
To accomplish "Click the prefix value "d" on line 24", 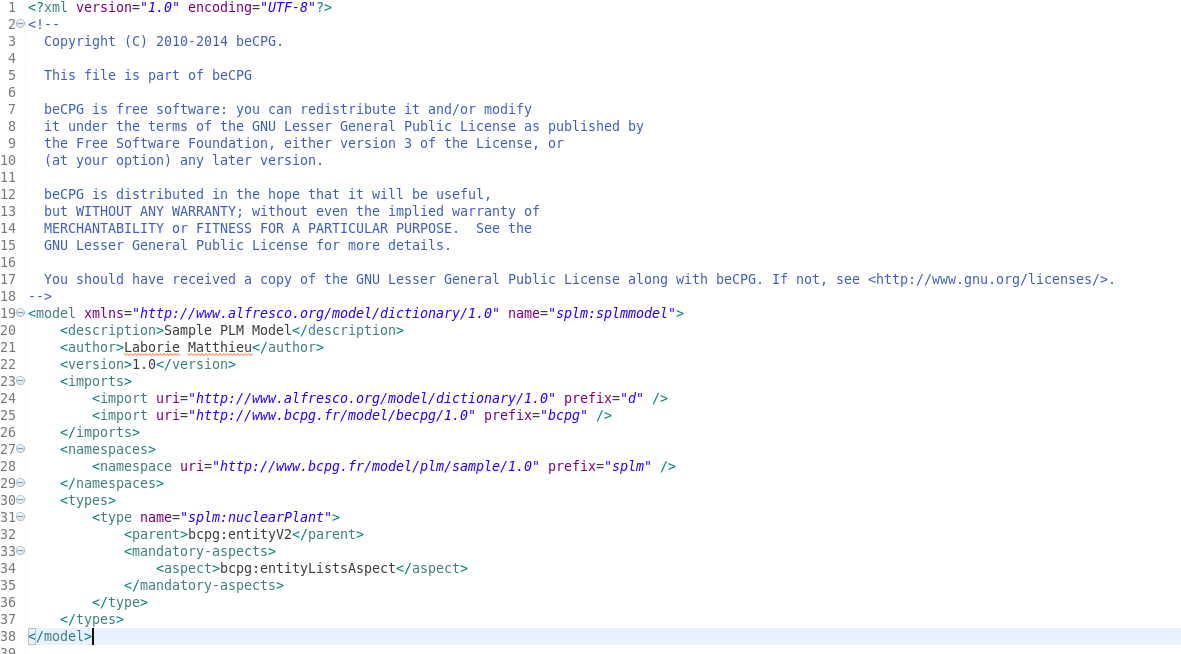I will (x=632, y=399).
